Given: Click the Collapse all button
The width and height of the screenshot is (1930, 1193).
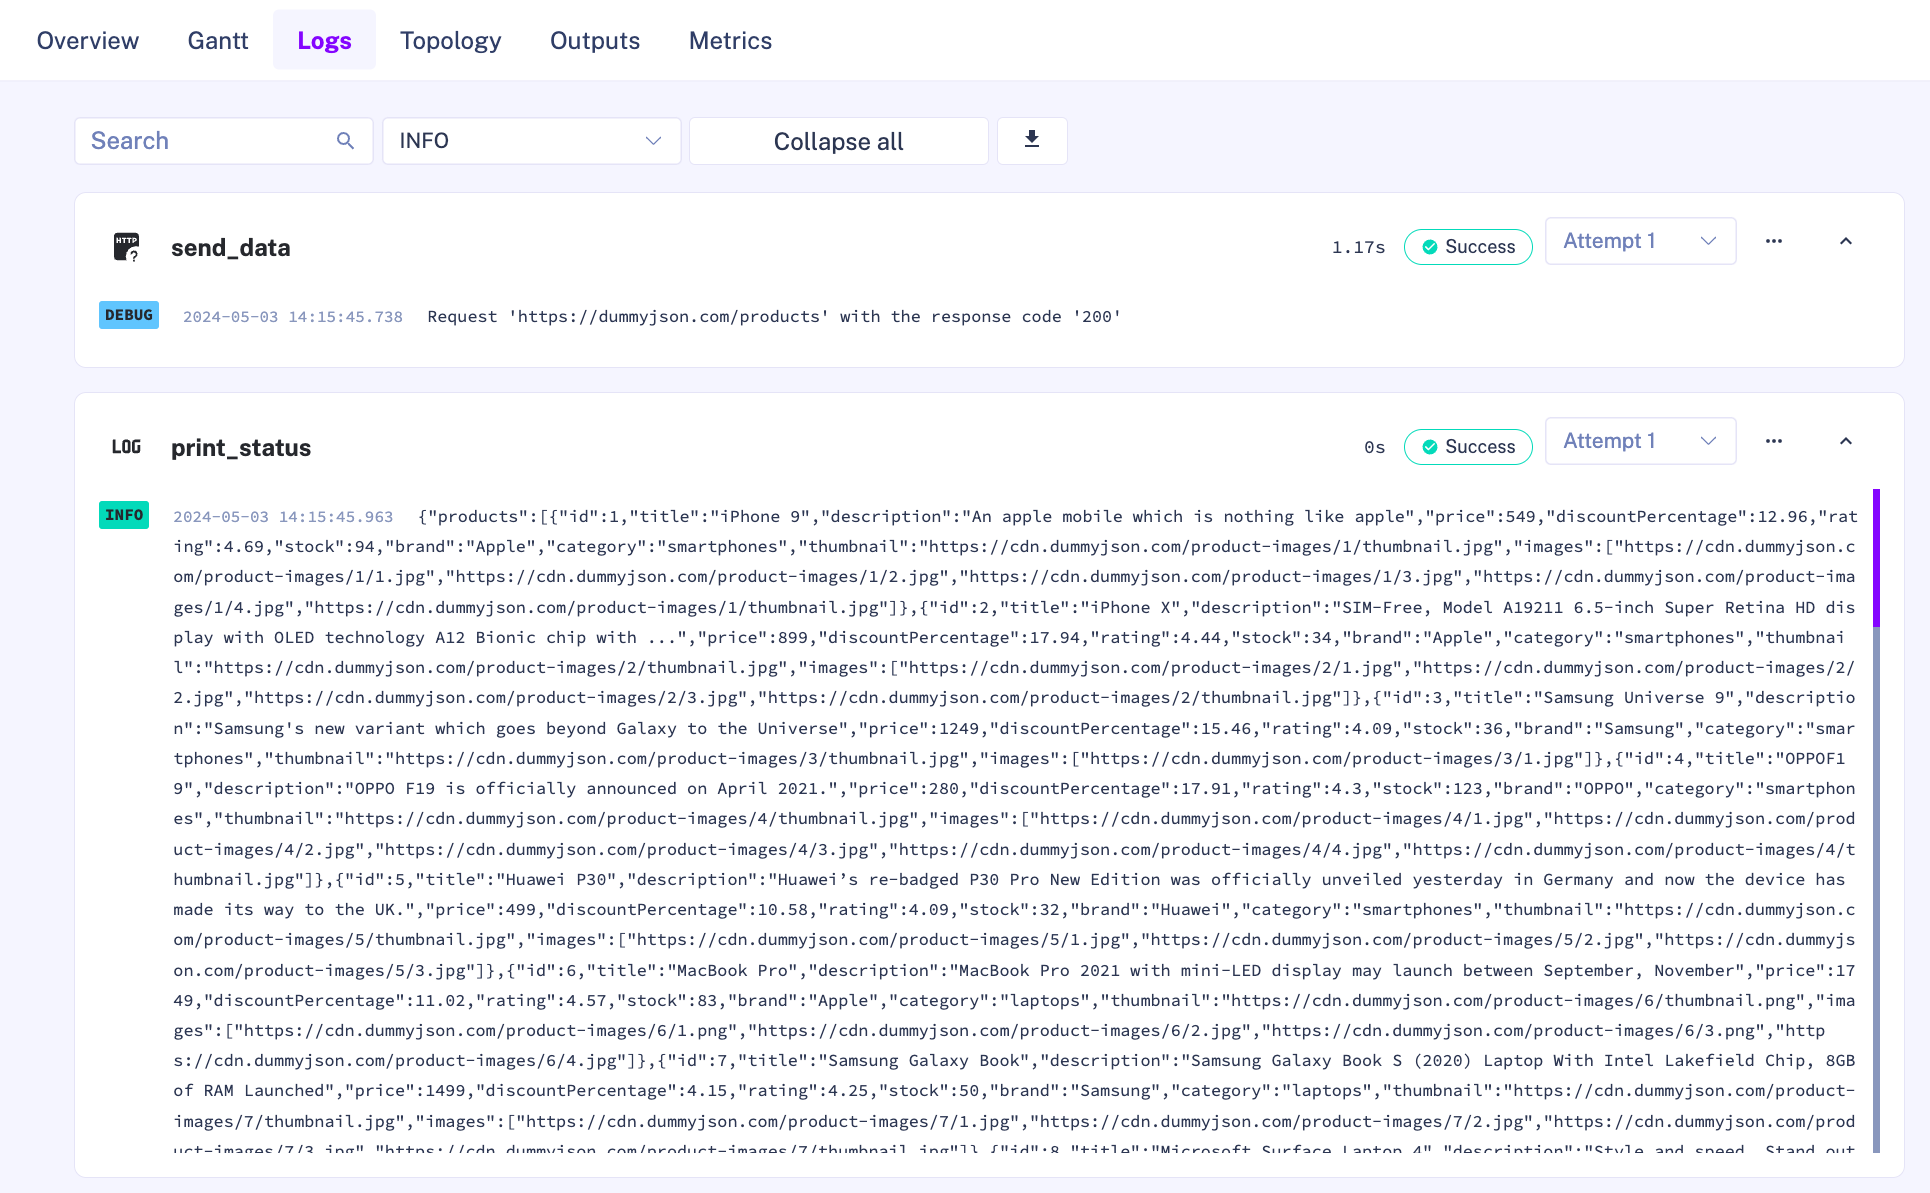Looking at the screenshot, I should 838,139.
